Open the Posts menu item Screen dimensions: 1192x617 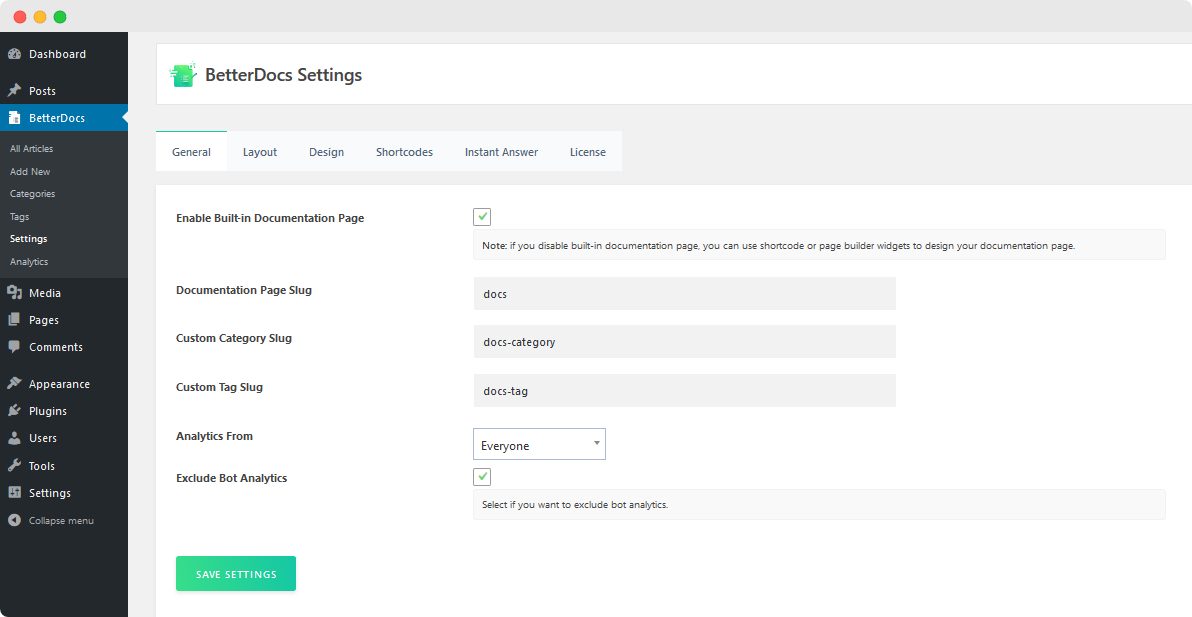click(64, 90)
